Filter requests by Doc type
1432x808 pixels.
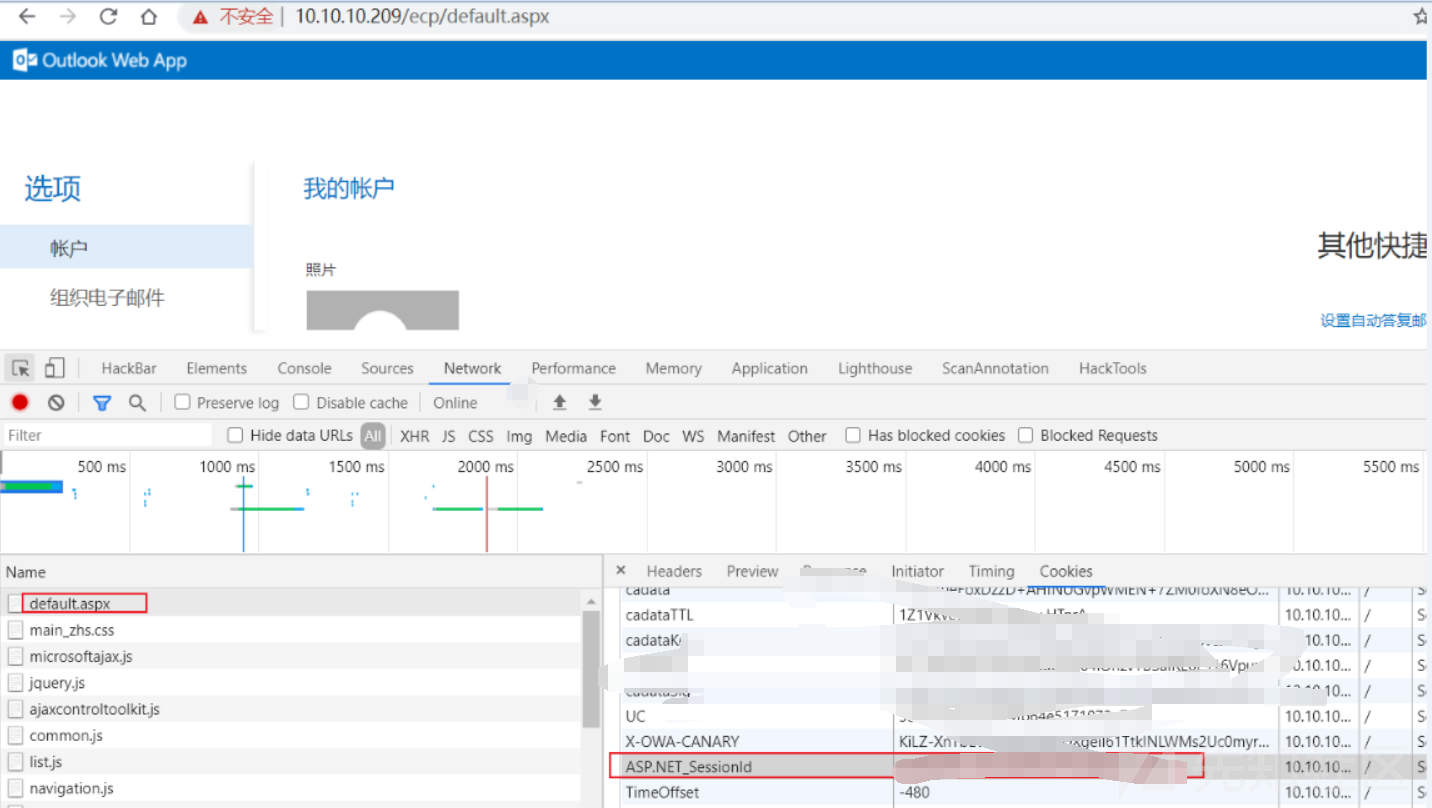tap(656, 436)
